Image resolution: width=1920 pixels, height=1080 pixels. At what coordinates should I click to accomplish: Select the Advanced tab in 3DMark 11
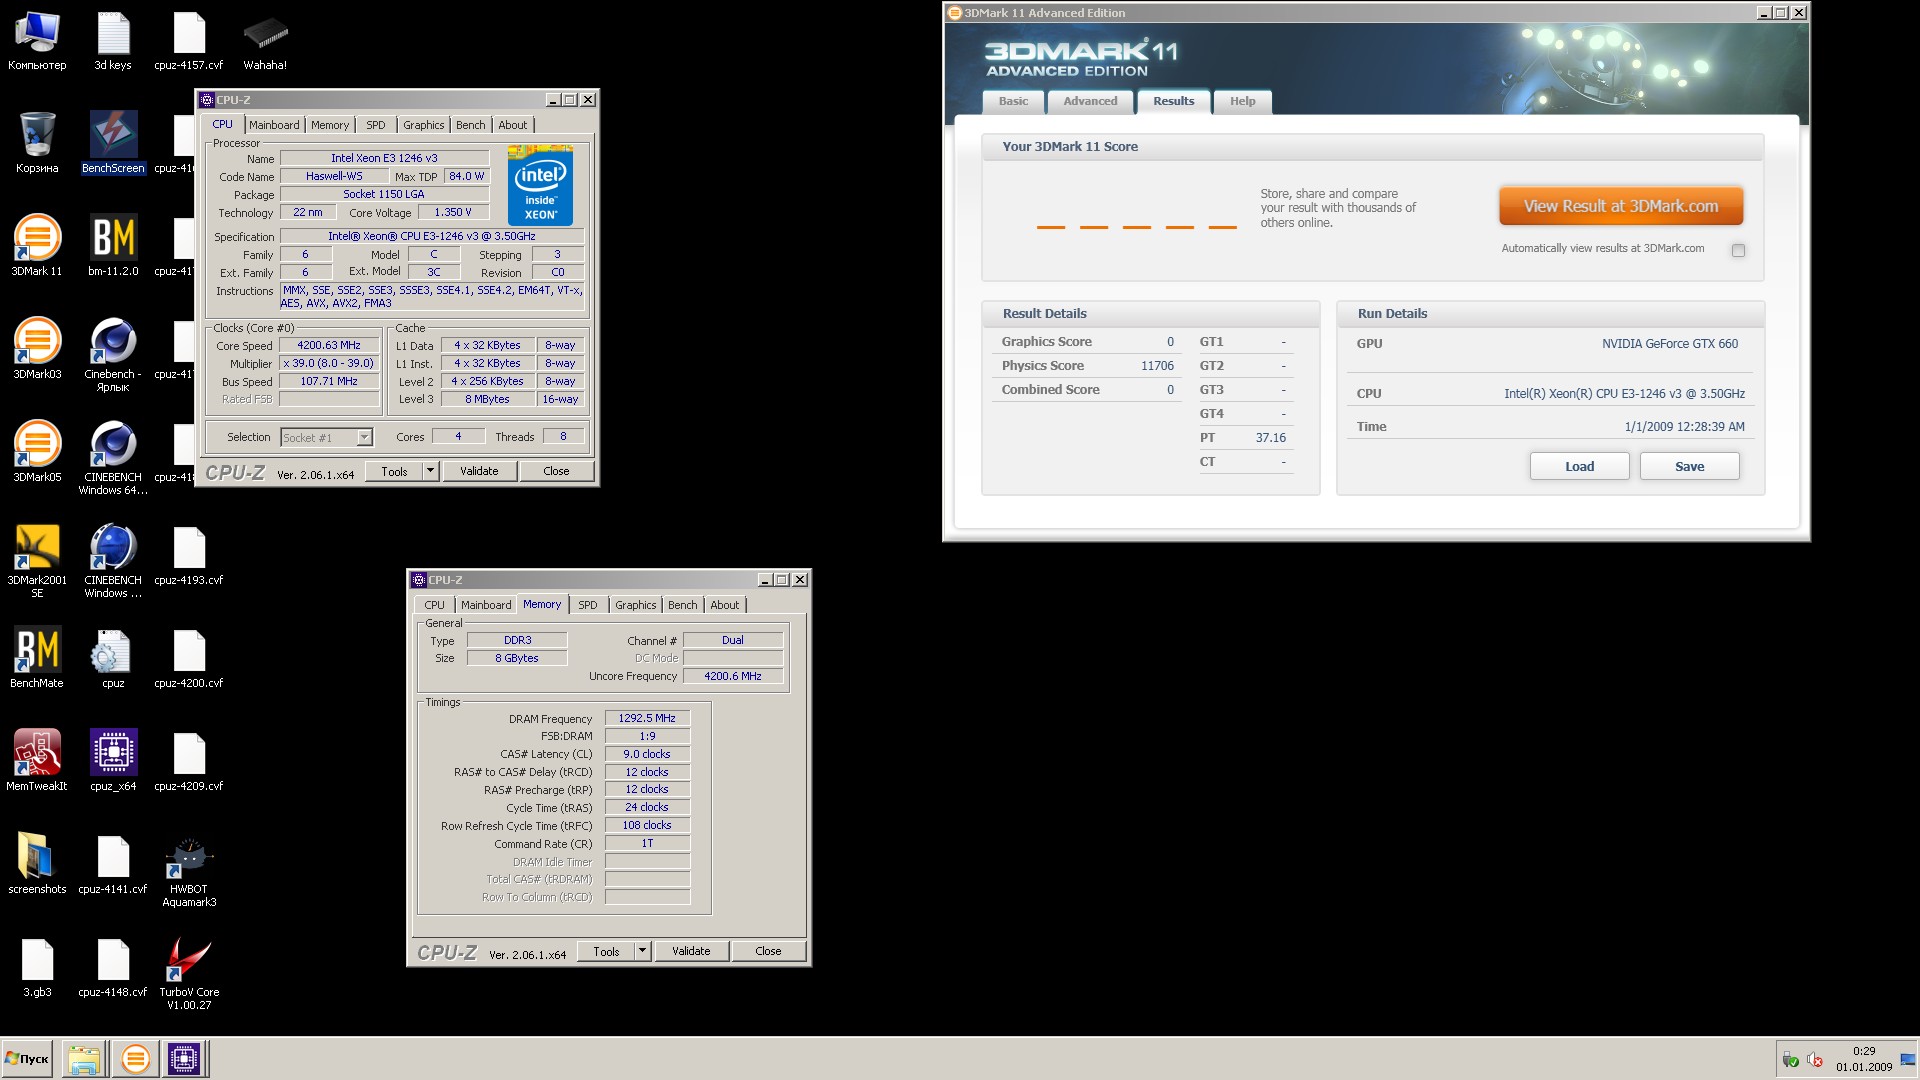pos(1090,101)
